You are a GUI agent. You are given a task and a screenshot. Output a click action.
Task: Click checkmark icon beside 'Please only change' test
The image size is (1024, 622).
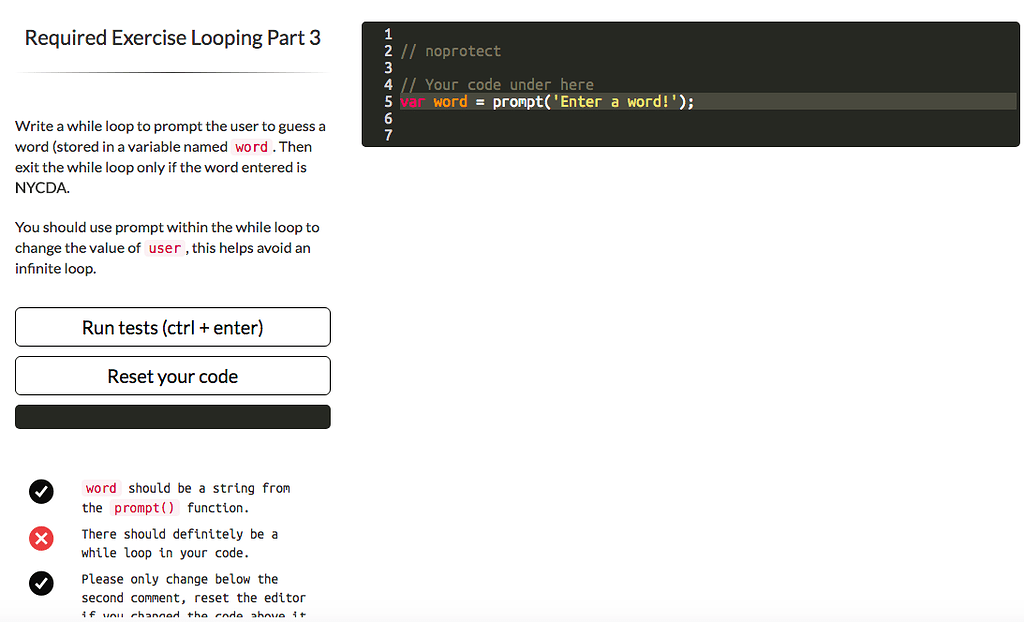click(x=41, y=584)
